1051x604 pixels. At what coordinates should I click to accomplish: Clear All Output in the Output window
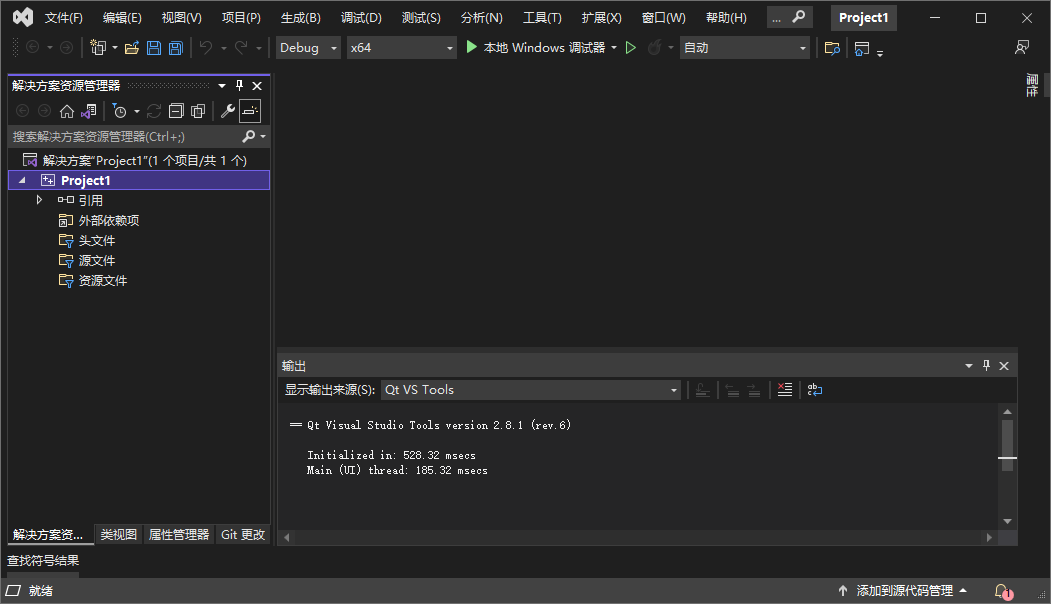(x=784, y=390)
